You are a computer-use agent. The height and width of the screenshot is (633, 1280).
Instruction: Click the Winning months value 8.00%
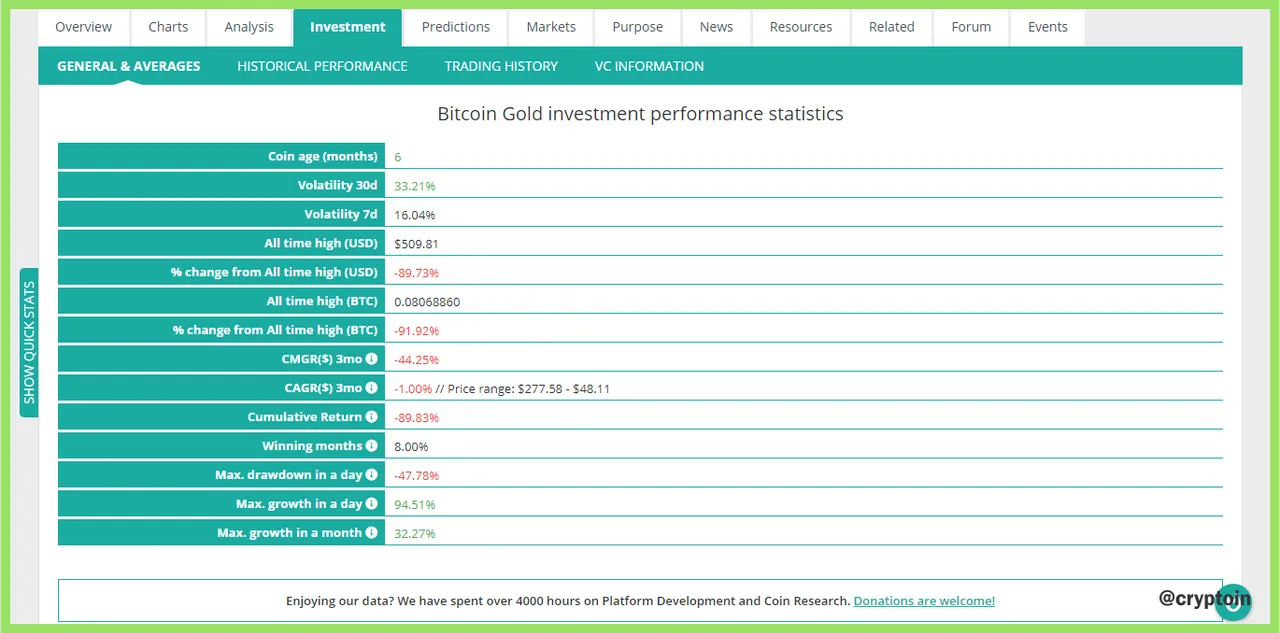click(x=411, y=447)
